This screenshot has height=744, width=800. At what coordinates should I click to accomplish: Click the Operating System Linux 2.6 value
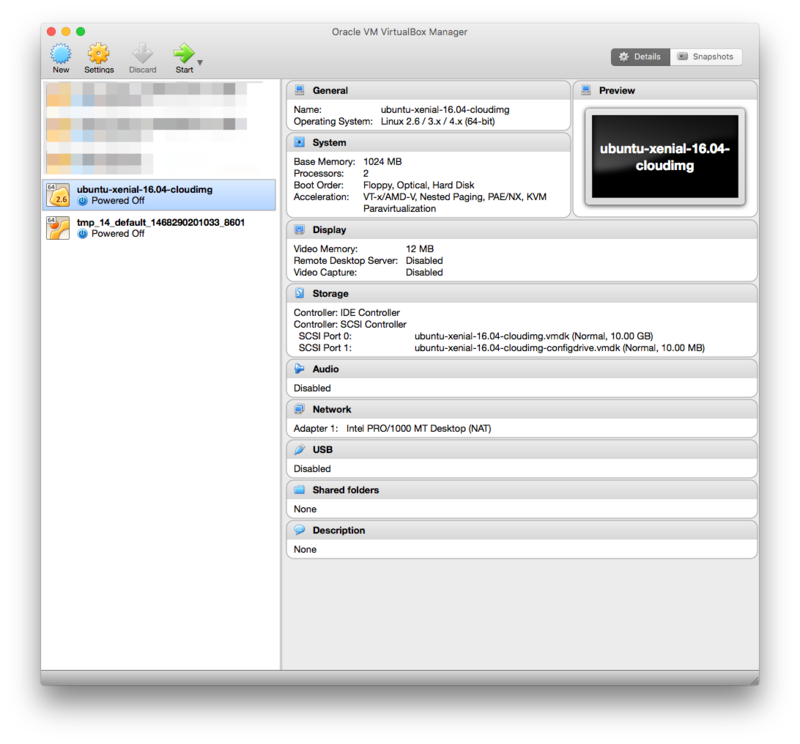click(x=437, y=121)
